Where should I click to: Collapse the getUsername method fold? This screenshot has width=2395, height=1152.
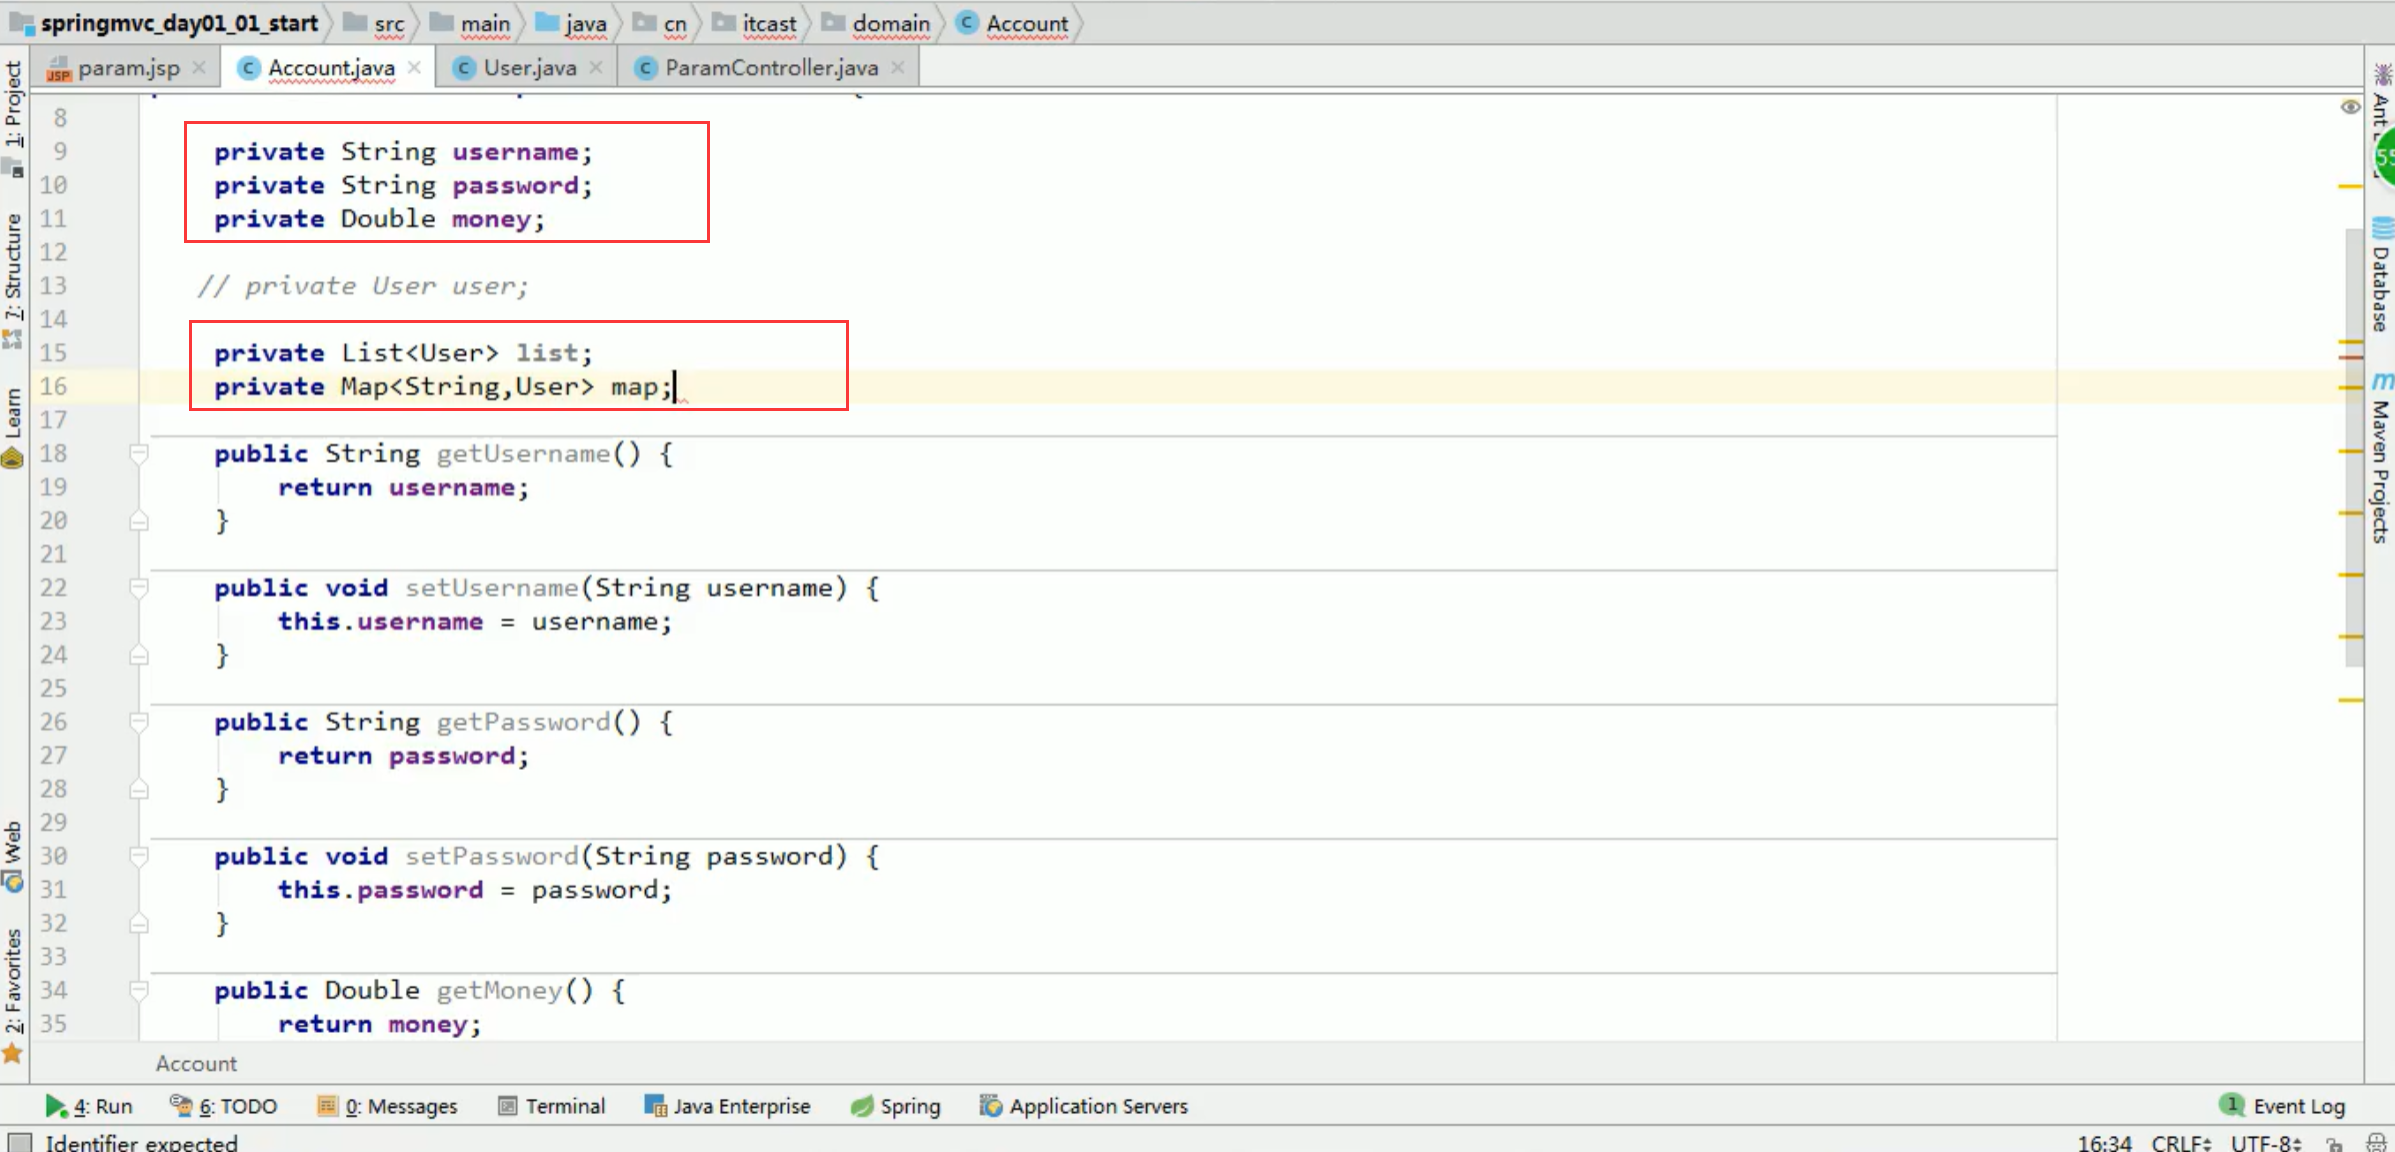(139, 454)
